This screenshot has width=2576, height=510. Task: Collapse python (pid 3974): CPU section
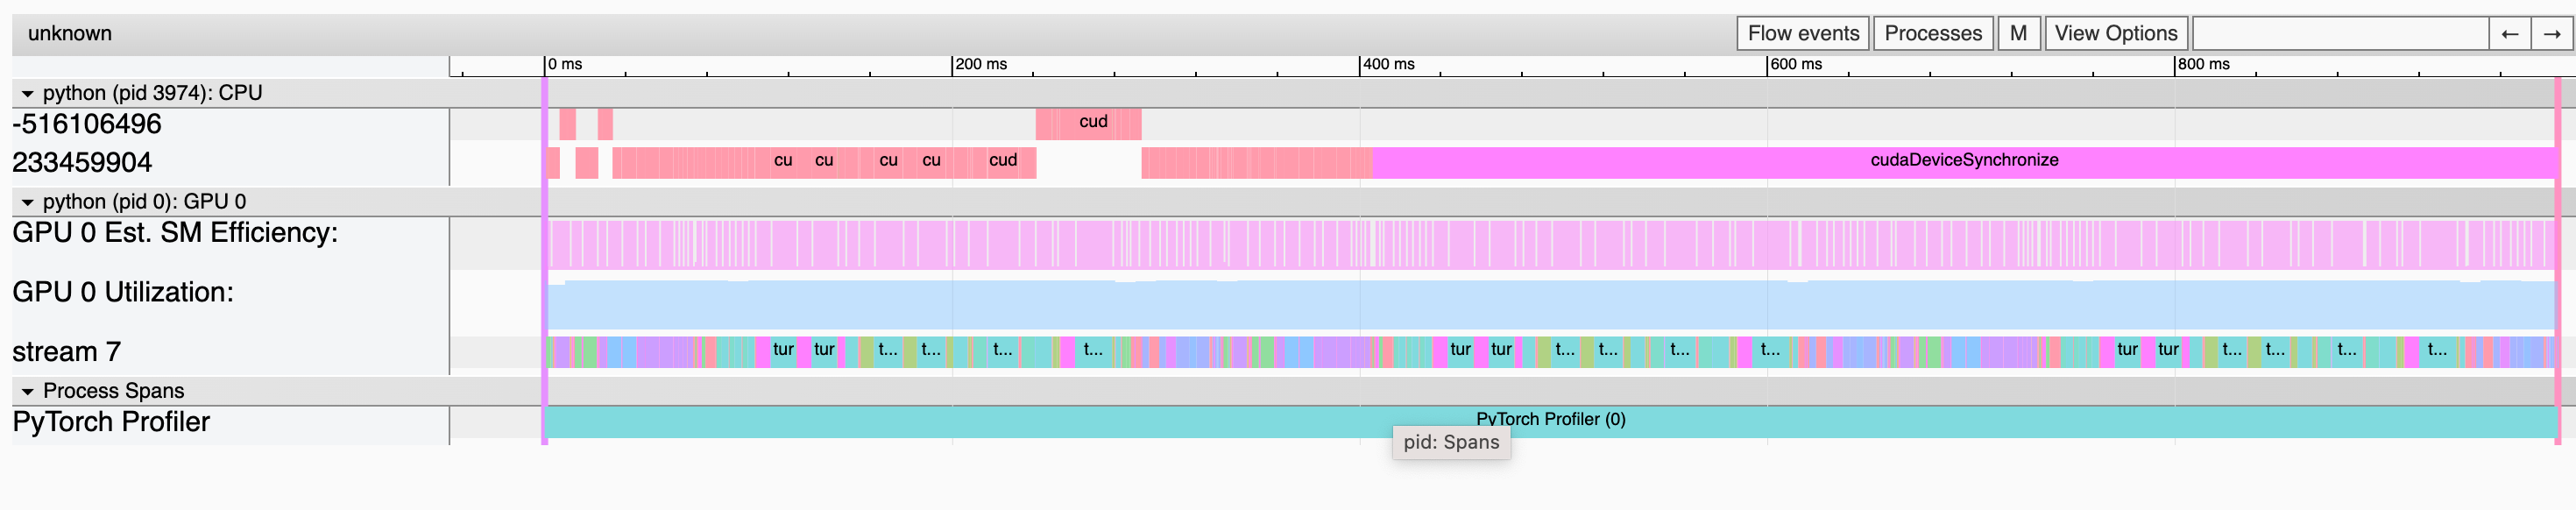point(27,93)
